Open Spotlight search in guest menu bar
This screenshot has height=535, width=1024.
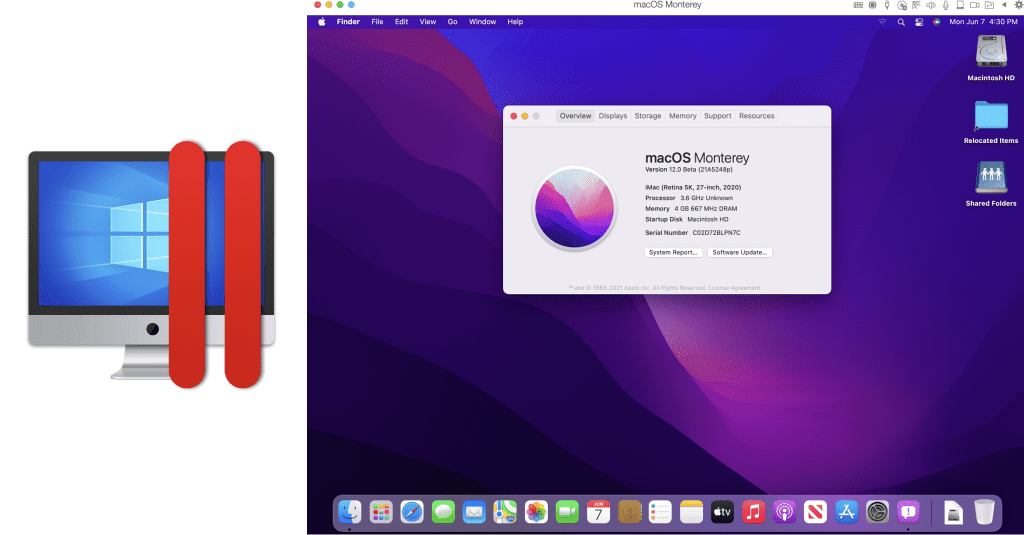tap(901, 22)
